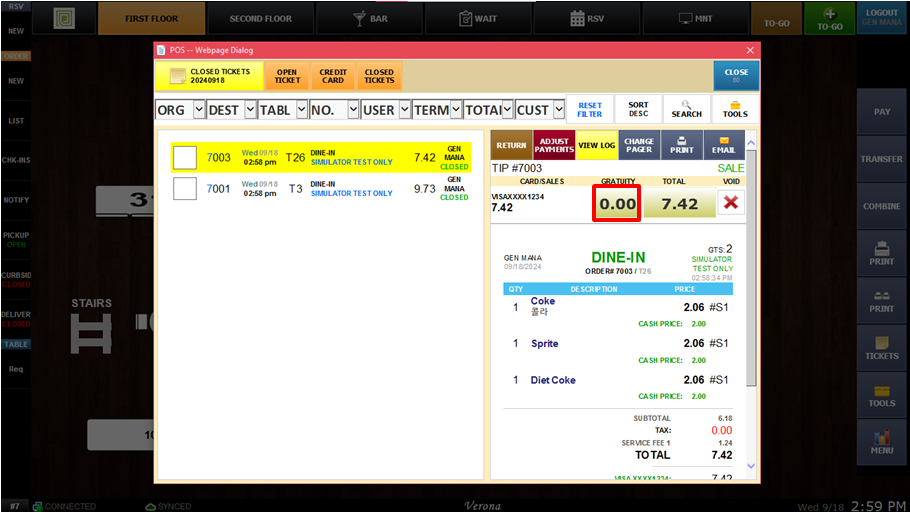This screenshot has height=512, width=910.
Task: Check the box for ticket 7003
Action: pos(185,157)
